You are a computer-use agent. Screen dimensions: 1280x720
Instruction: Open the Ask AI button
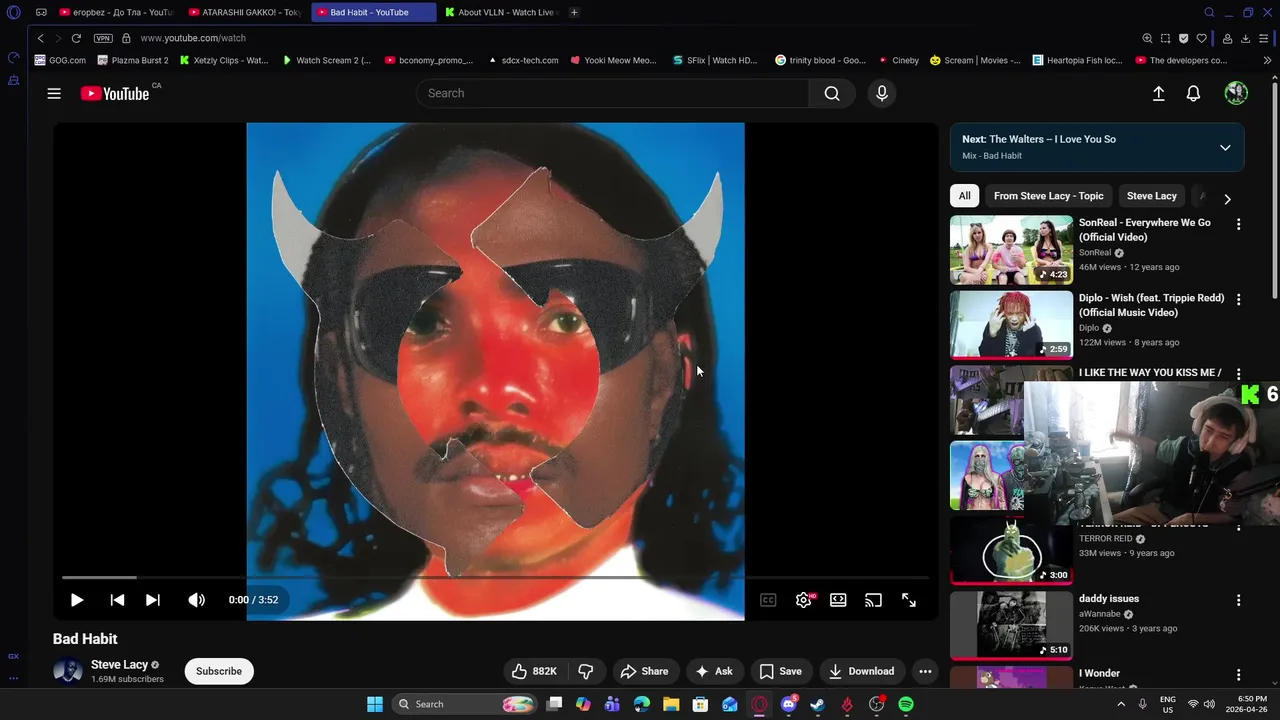point(714,671)
